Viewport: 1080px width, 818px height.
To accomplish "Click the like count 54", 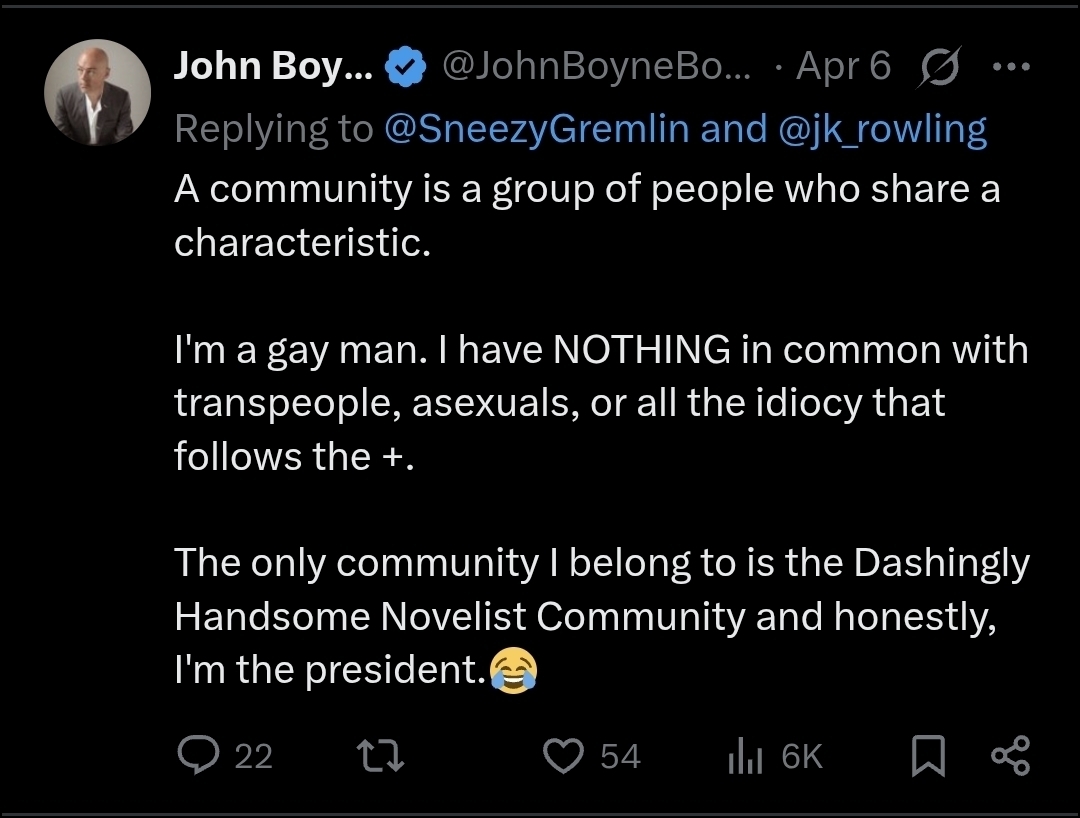I will [x=620, y=756].
